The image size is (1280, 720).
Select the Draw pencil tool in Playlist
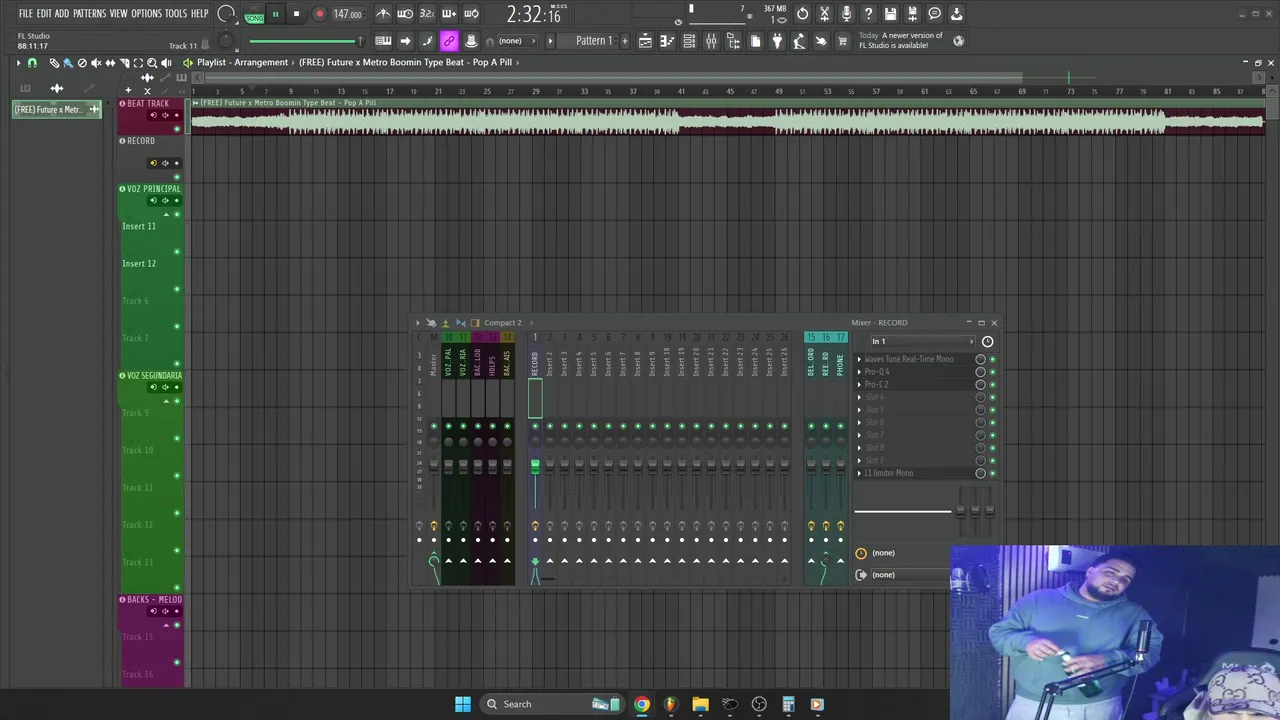[54, 62]
